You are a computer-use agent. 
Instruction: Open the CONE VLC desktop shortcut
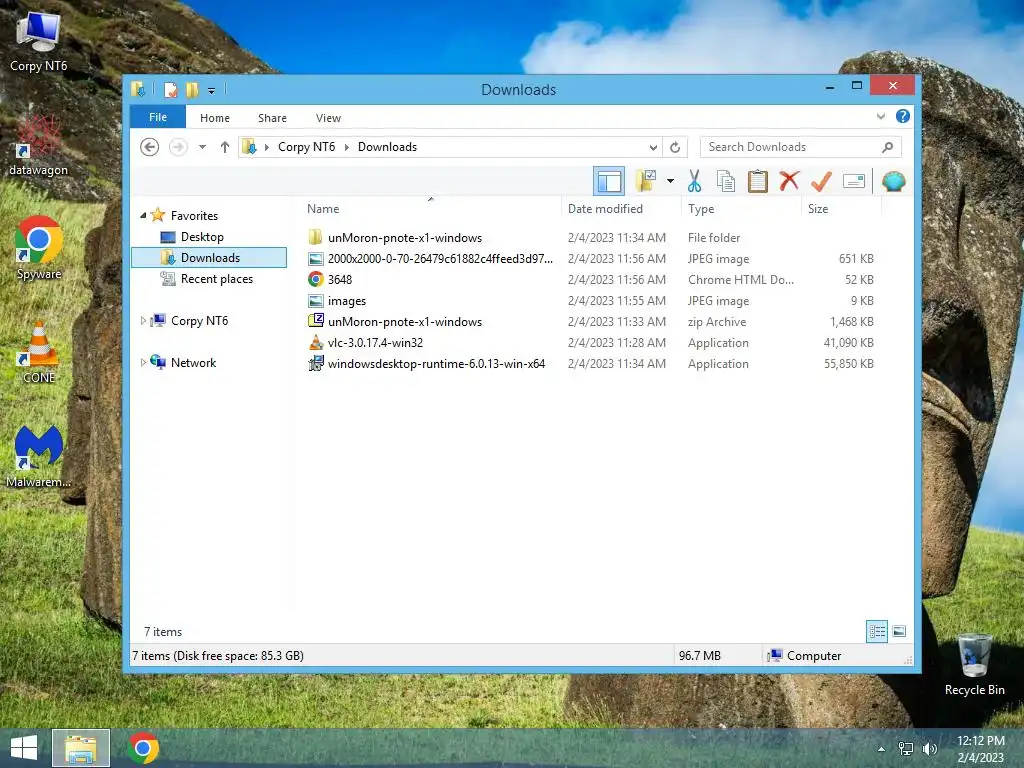(39, 353)
